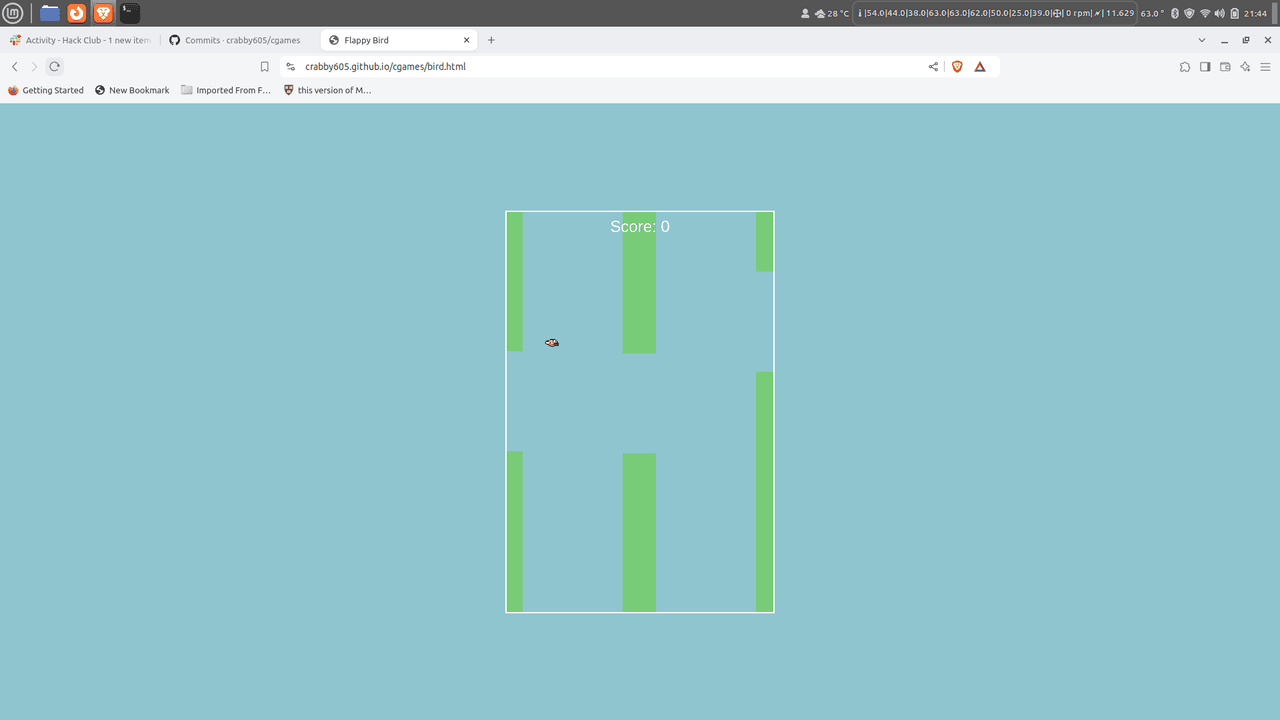Click the URL address field
This screenshot has width=1280, height=720.
click(x=600, y=67)
